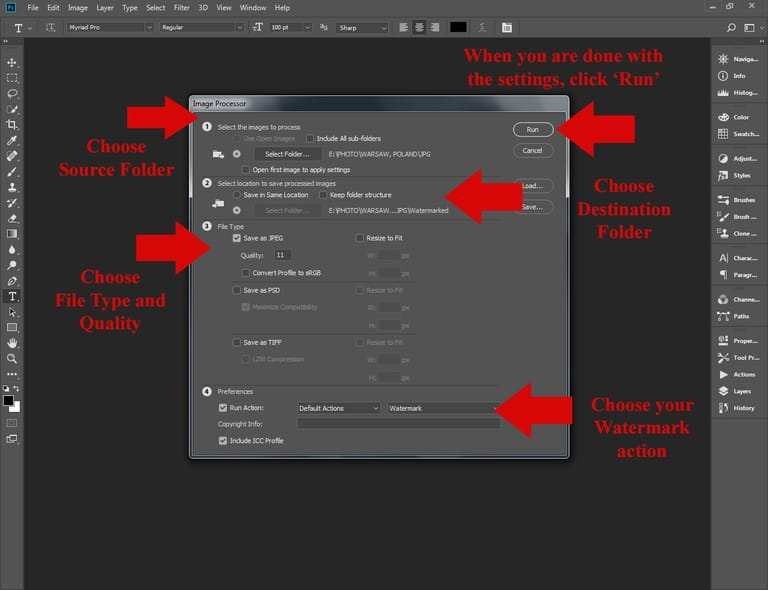Select the Rectangular Marquee tool

tap(12, 78)
